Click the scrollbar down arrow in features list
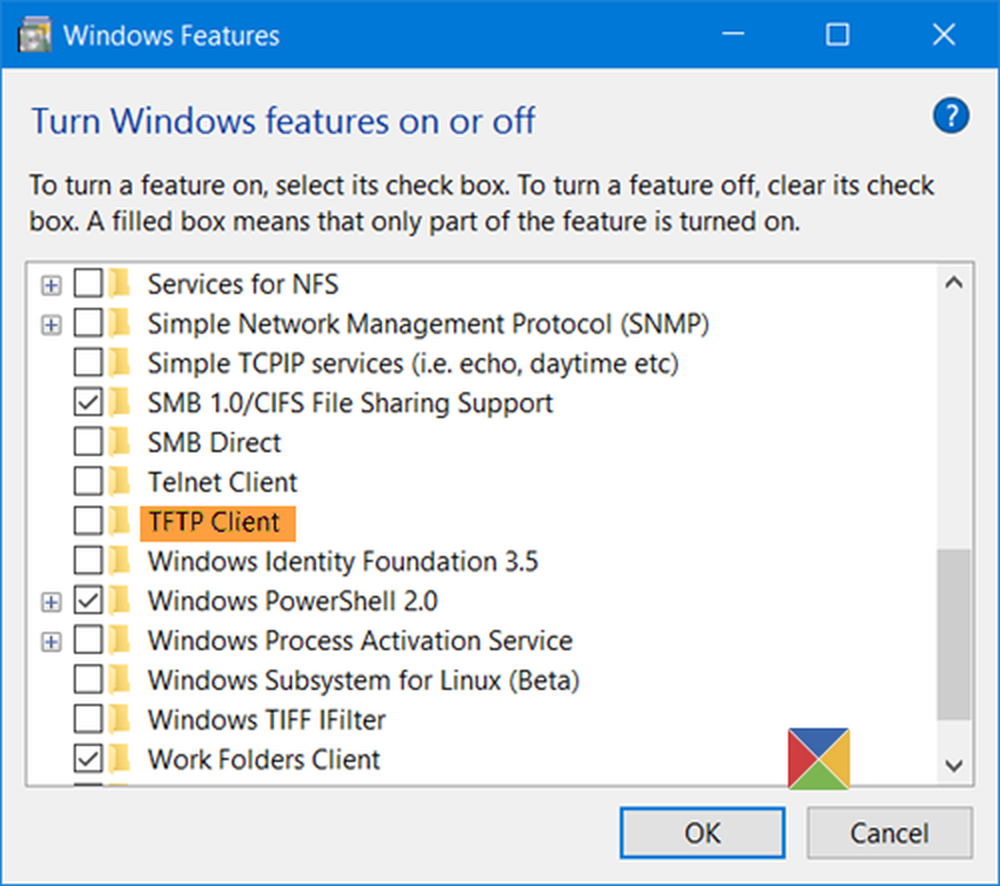1000x886 pixels. pyautogui.click(x=953, y=765)
